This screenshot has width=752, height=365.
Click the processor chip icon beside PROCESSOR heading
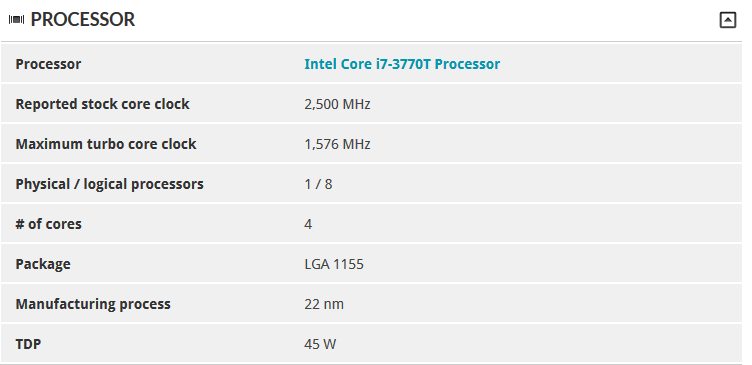[16, 20]
